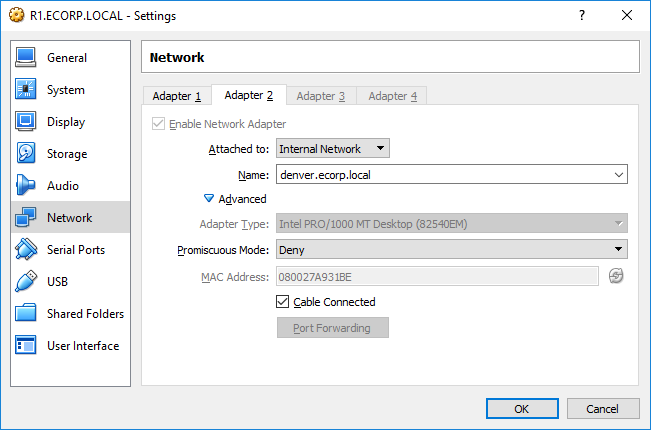The width and height of the screenshot is (651, 430).
Task: Toggle the Cable Connected checkbox
Action: point(282,302)
